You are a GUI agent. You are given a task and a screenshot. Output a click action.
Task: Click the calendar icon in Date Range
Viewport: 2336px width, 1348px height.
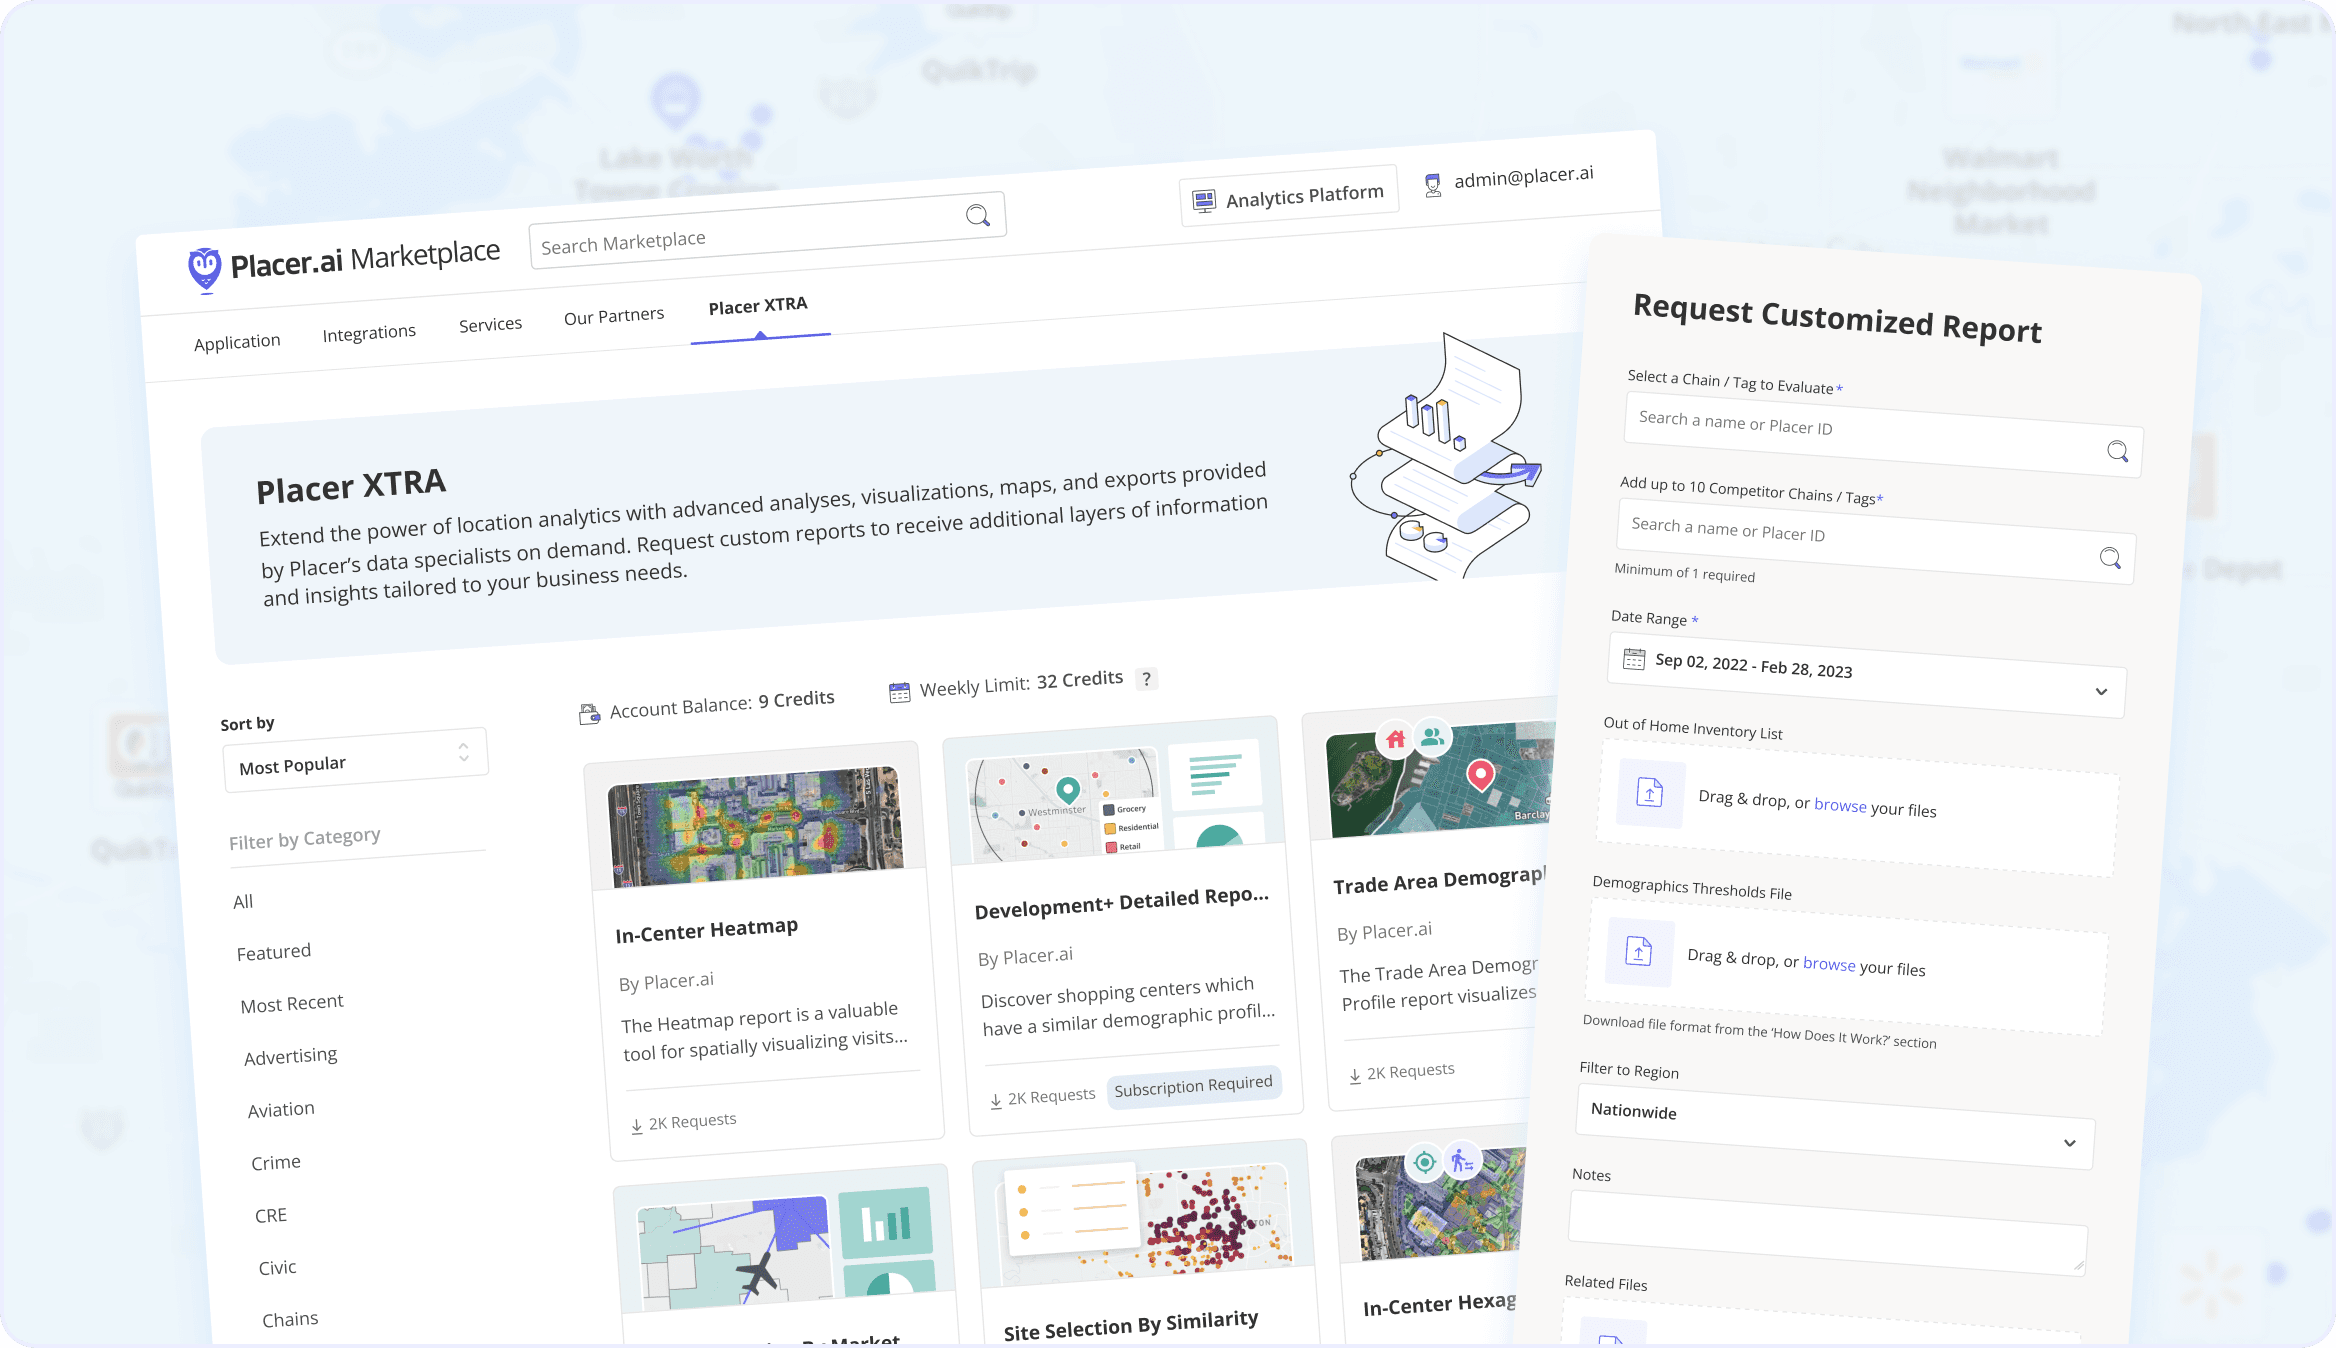(1634, 659)
